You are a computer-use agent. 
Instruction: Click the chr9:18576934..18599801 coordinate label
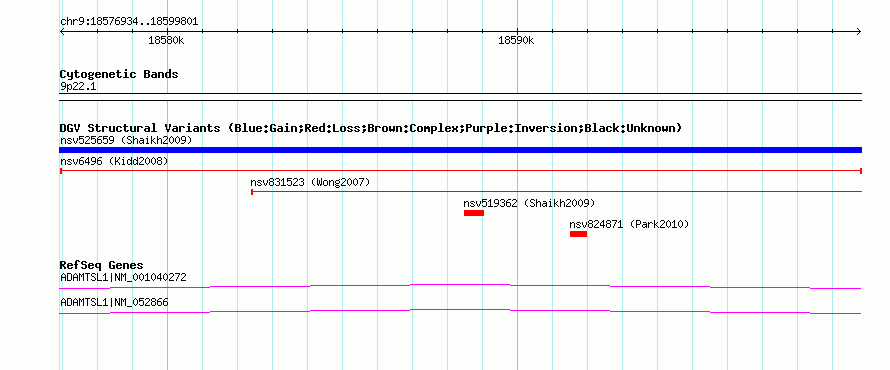click(129, 22)
